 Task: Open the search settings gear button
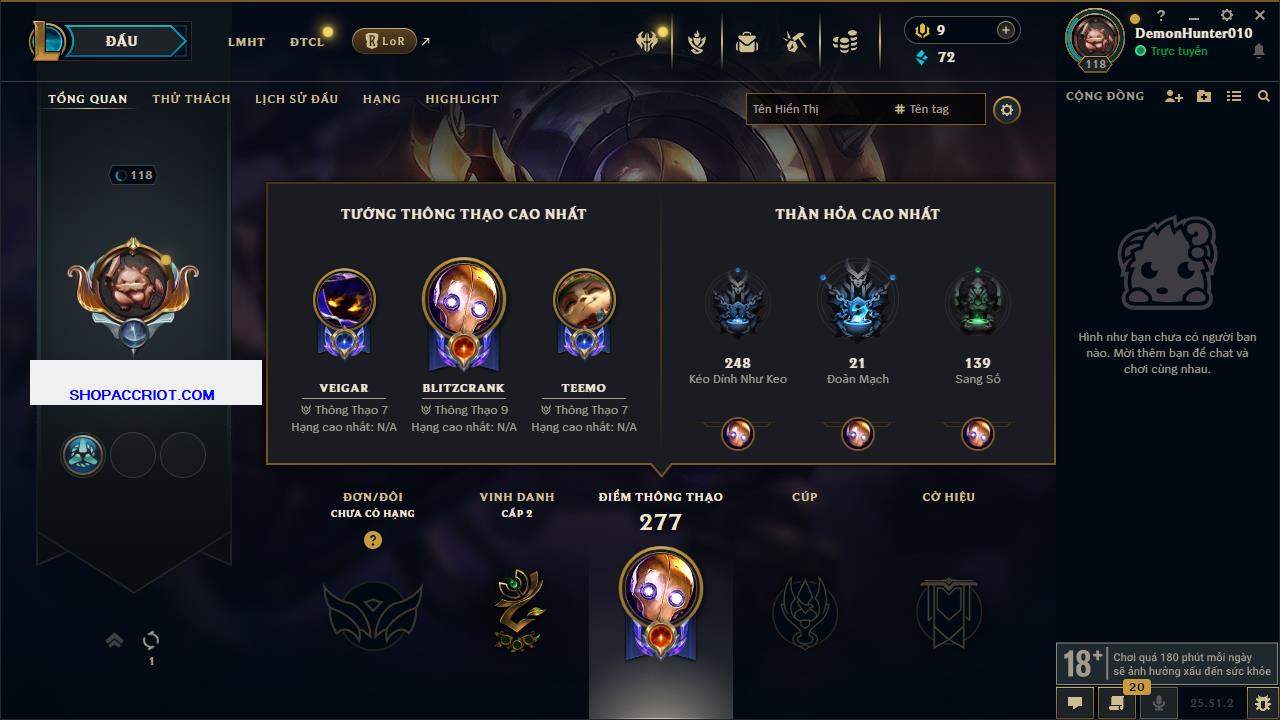pos(1007,109)
